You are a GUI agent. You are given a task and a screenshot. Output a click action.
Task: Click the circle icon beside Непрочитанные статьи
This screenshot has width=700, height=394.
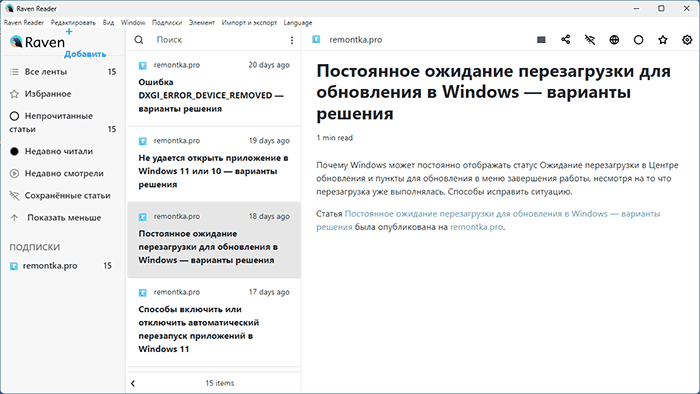click(x=14, y=116)
